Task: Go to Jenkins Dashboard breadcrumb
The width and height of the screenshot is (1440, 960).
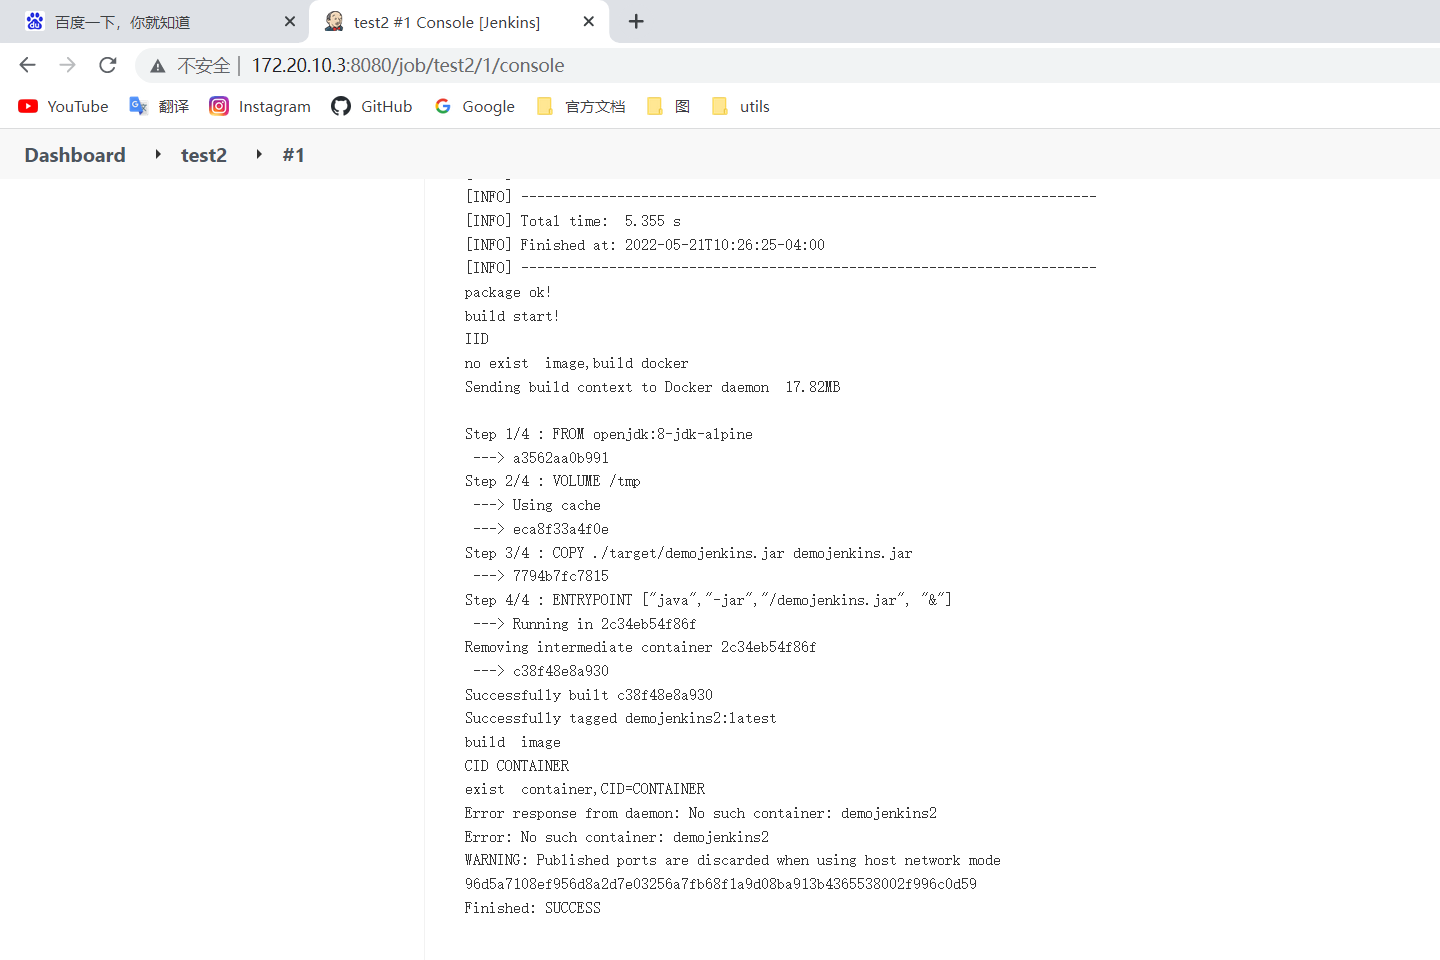Action: [x=75, y=155]
